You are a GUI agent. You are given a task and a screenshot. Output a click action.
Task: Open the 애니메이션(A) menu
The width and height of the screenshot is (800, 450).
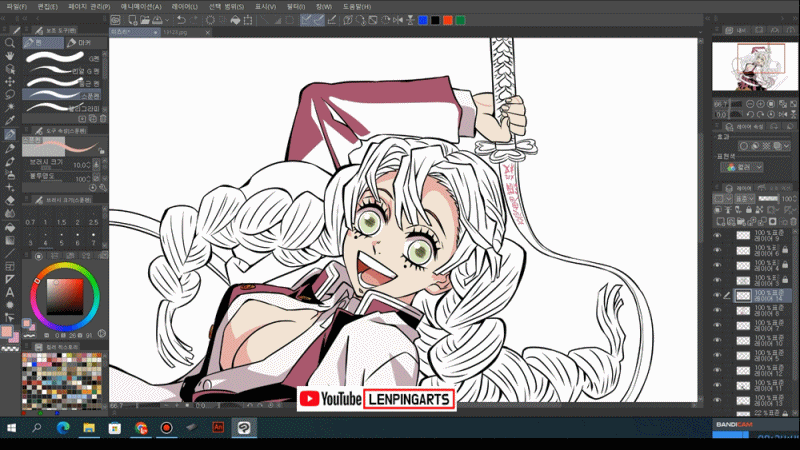click(x=141, y=7)
